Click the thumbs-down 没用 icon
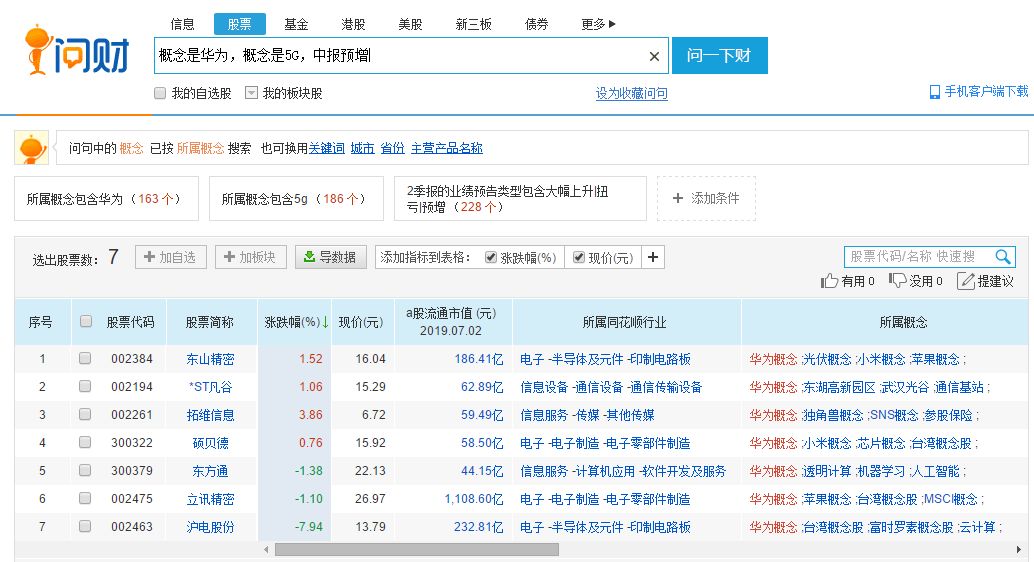This screenshot has height=562, width=1034. (x=897, y=281)
